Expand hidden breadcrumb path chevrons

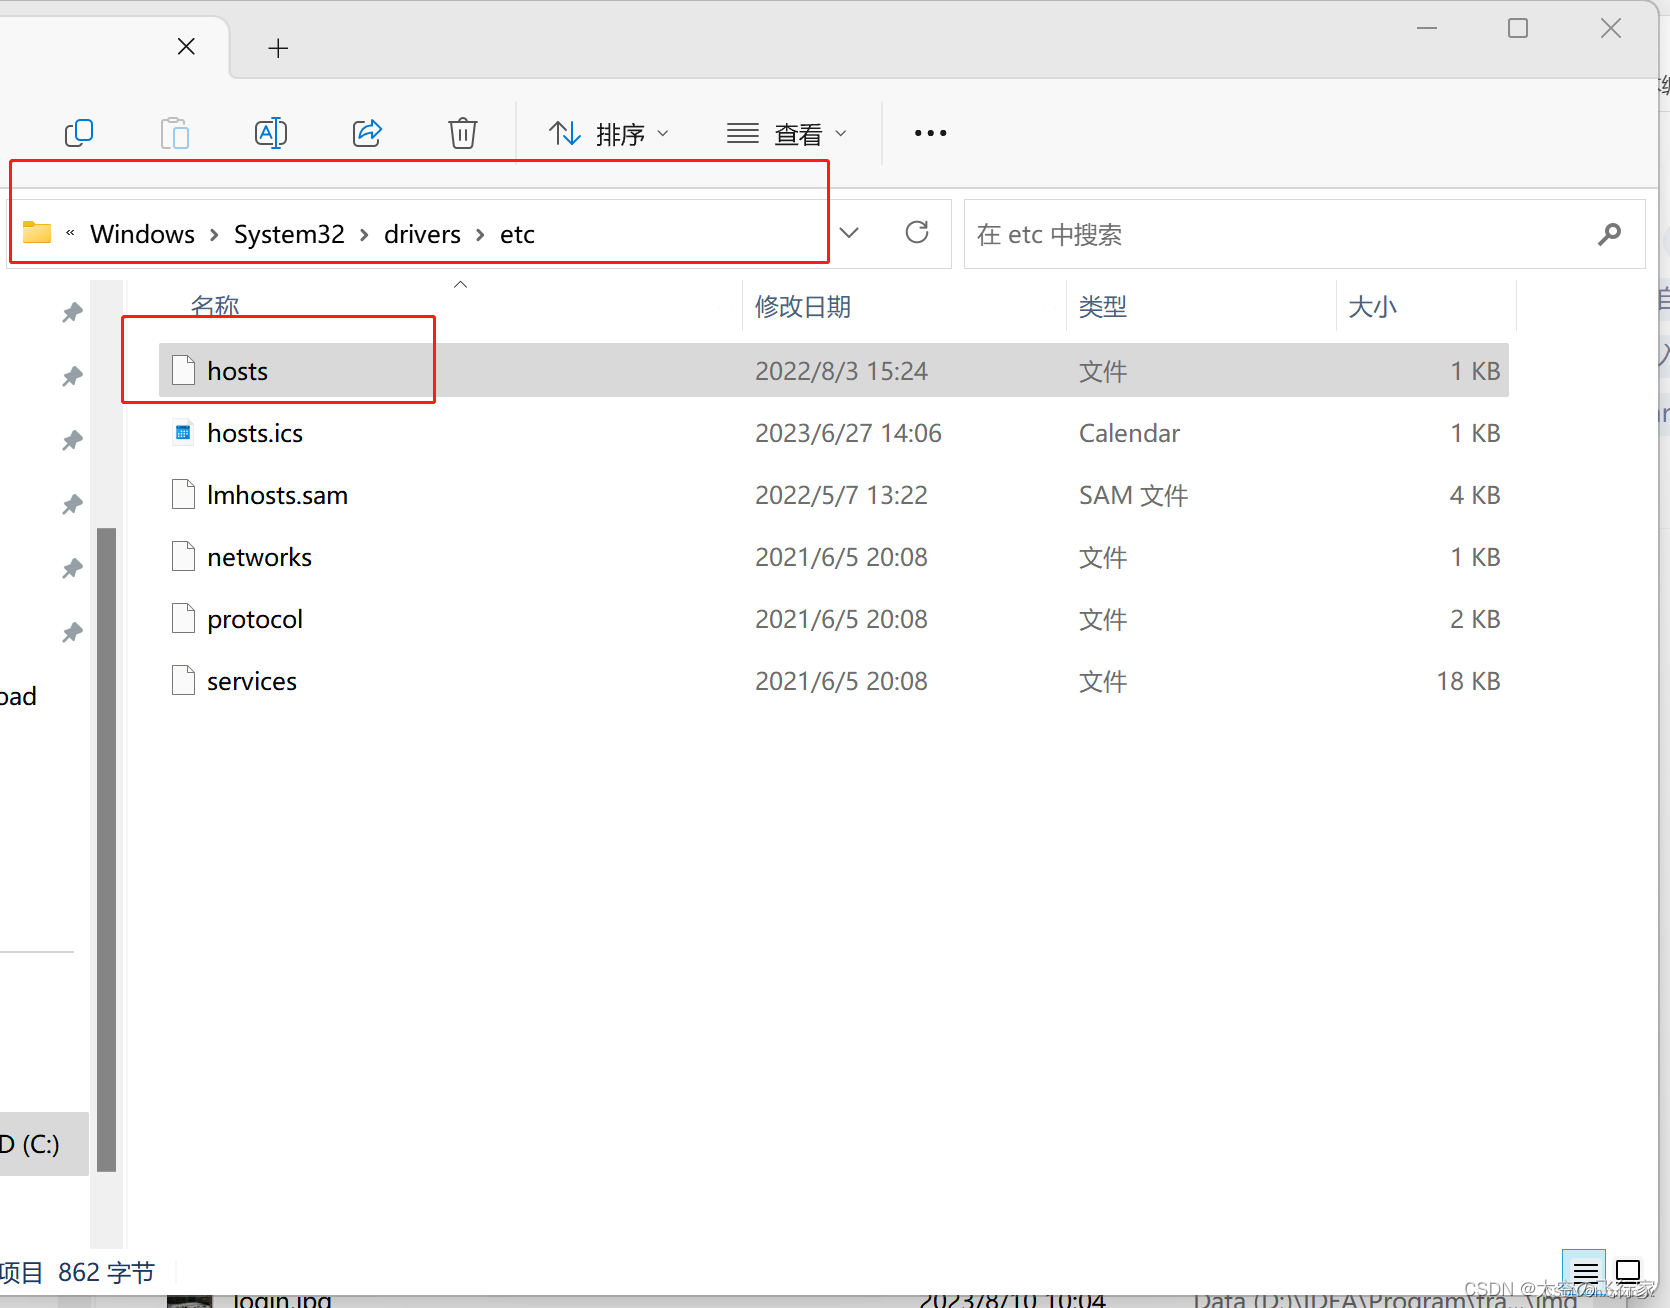70,233
